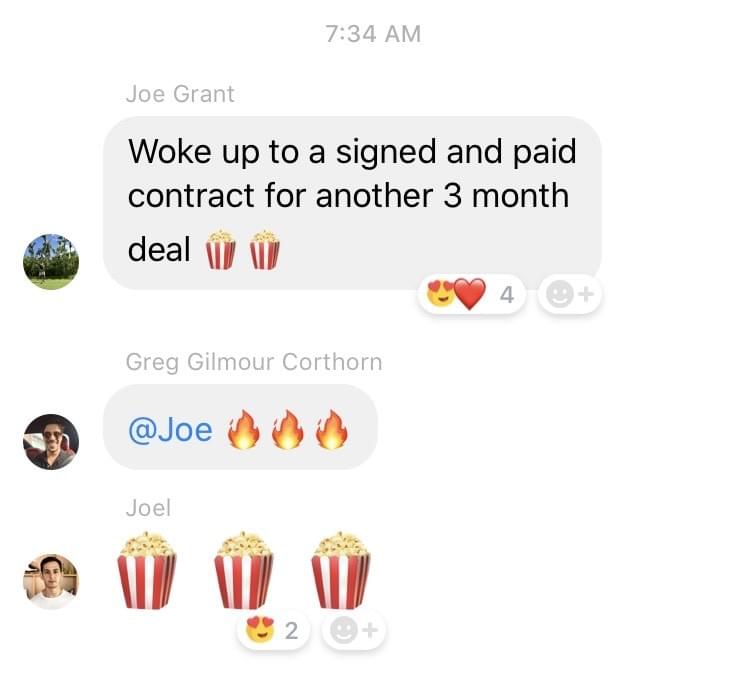Tap the 7:34 AM timestamp
Image resolution: width=749 pixels, height=689 pixels.
click(x=374, y=34)
